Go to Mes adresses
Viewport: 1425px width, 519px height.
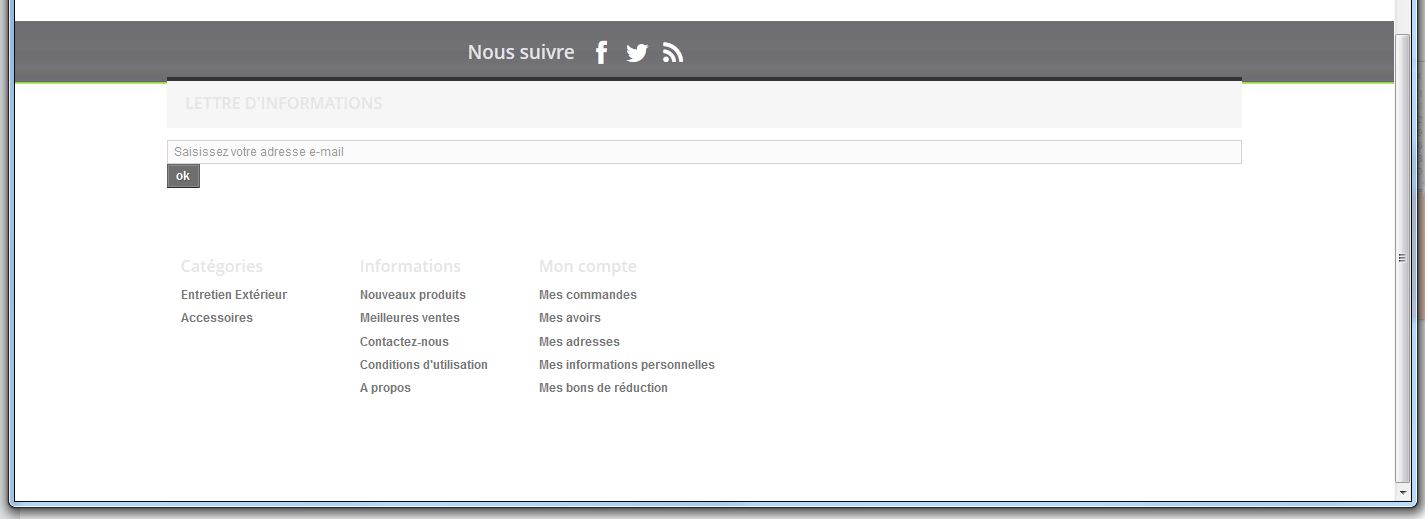point(579,342)
